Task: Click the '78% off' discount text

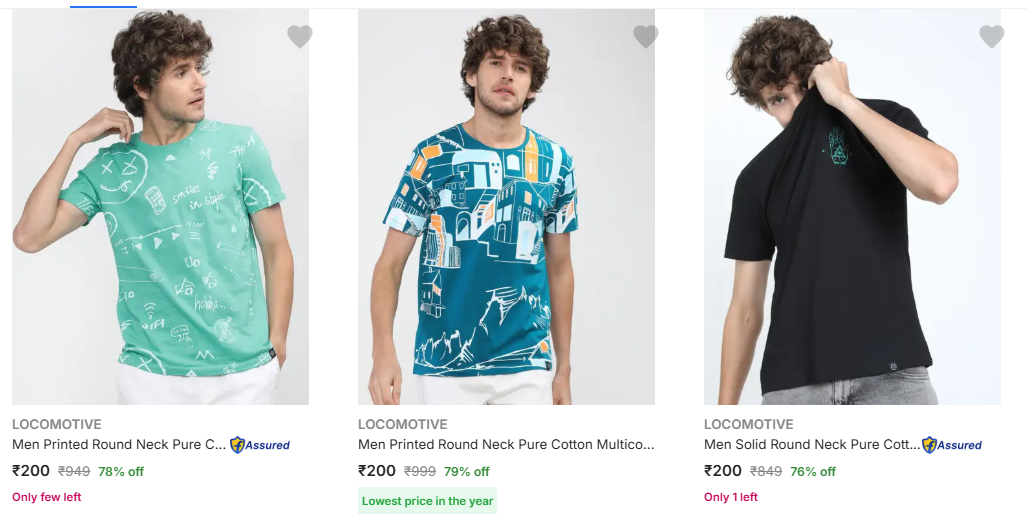Action: (x=121, y=472)
